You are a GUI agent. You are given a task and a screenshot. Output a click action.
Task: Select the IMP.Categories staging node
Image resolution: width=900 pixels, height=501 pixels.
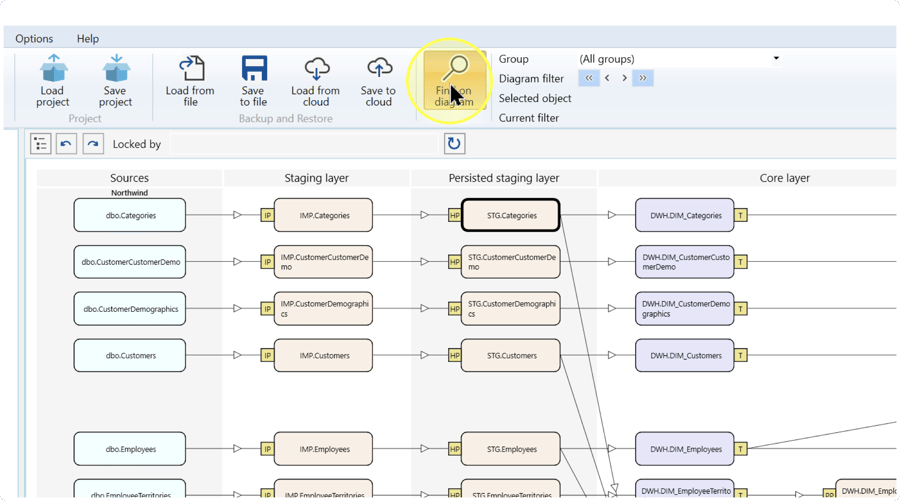click(x=323, y=215)
